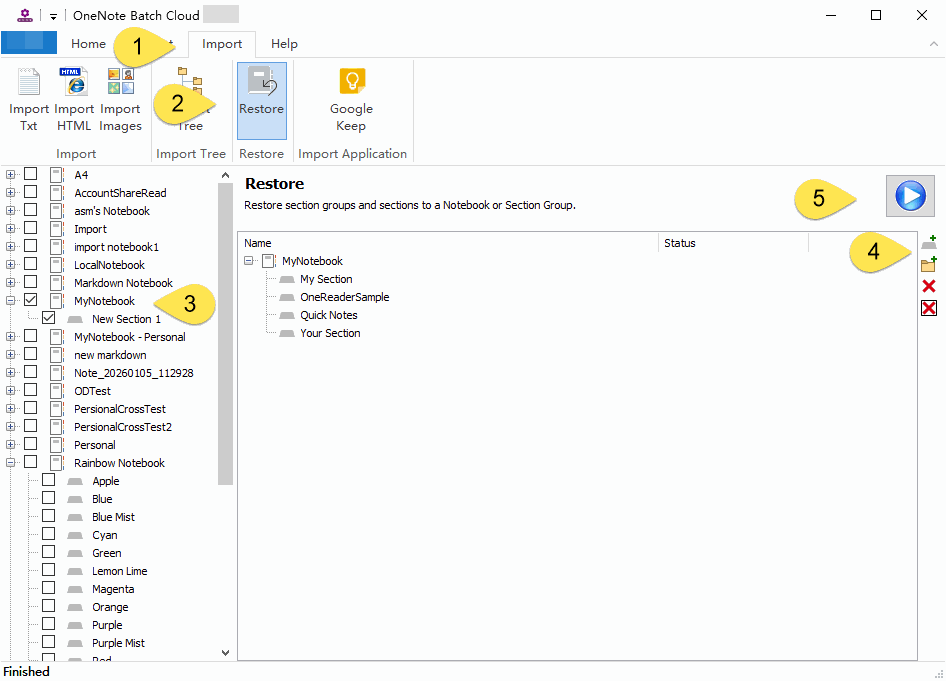Open the Google Keep import
946x681 pixels.
[351, 100]
